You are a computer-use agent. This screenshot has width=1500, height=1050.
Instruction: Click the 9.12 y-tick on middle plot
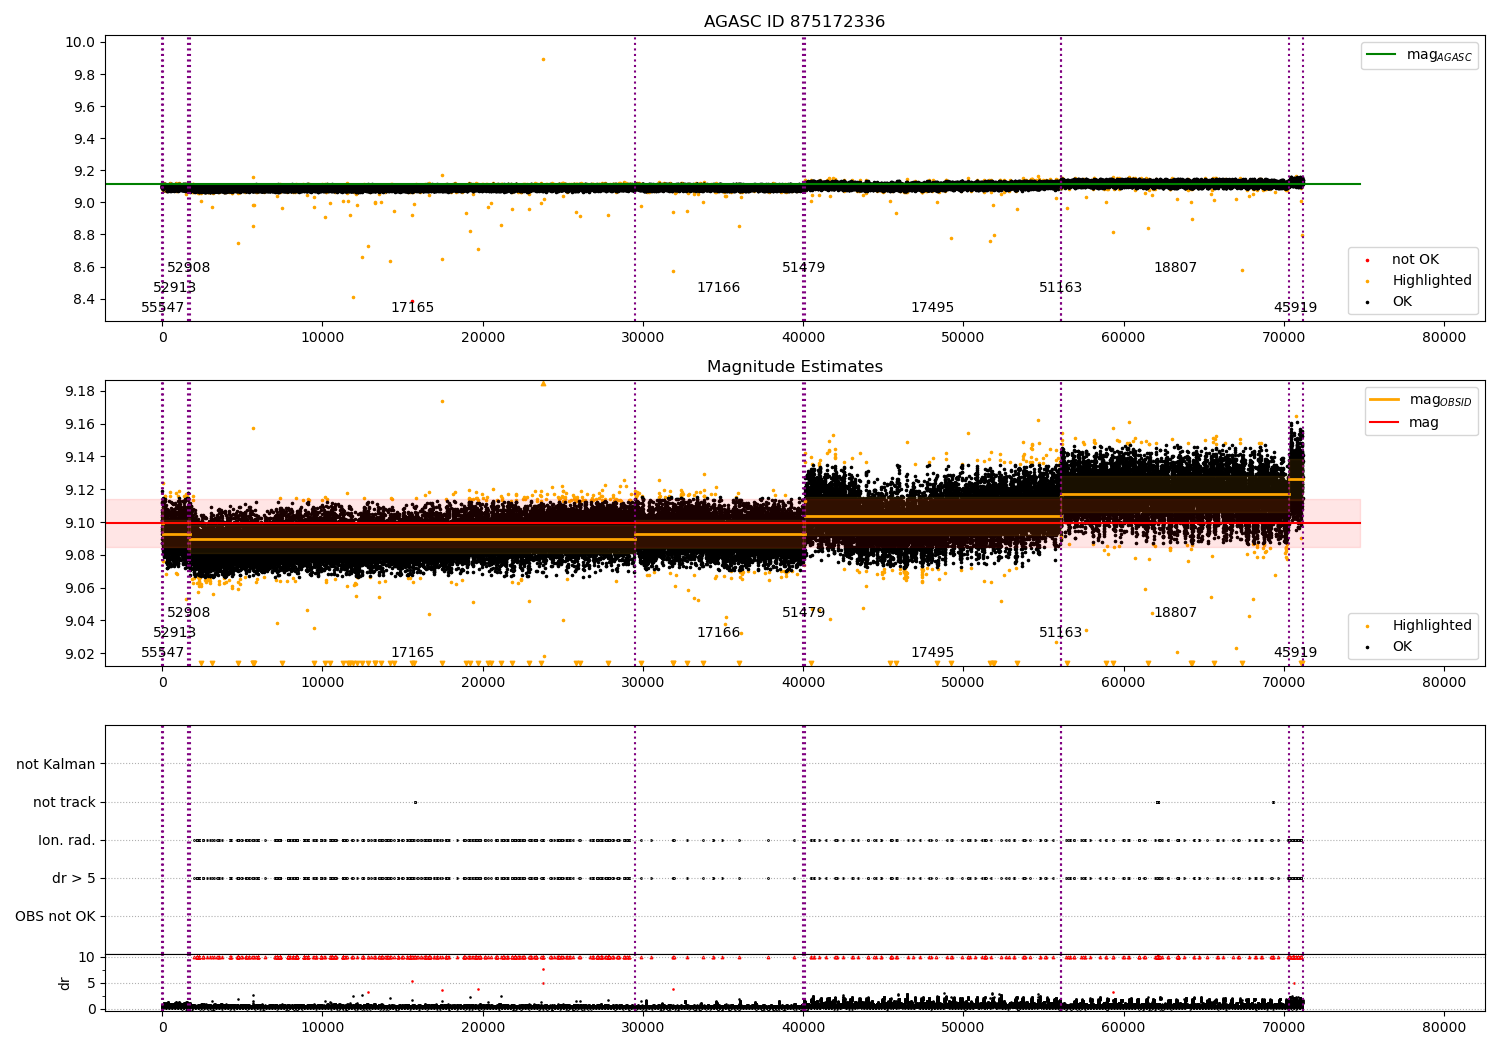click(80, 490)
